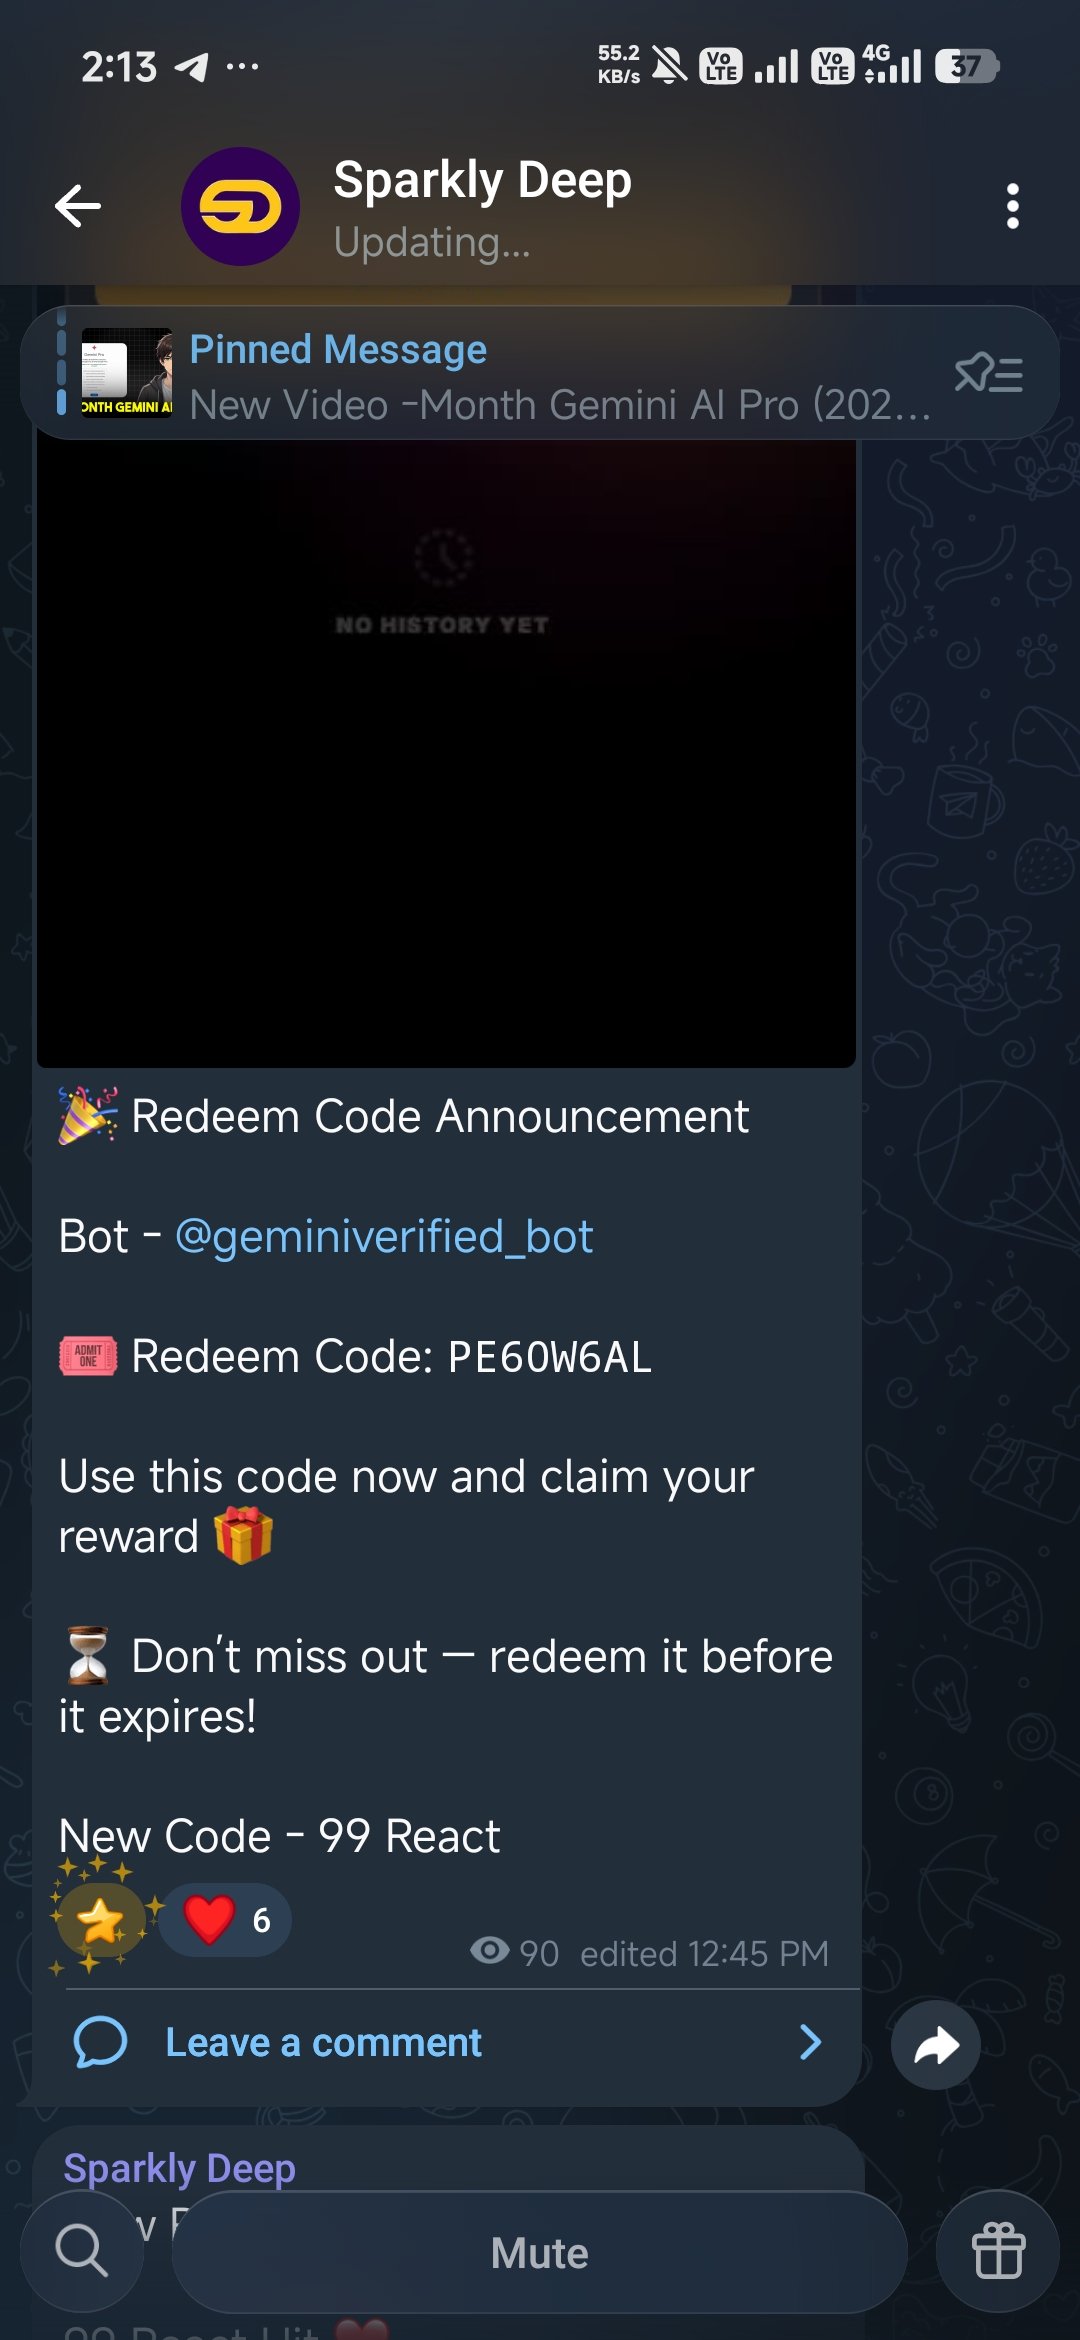The width and height of the screenshot is (1080, 2340).
Task: Open the three-dot options menu
Action: [1012, 207]
